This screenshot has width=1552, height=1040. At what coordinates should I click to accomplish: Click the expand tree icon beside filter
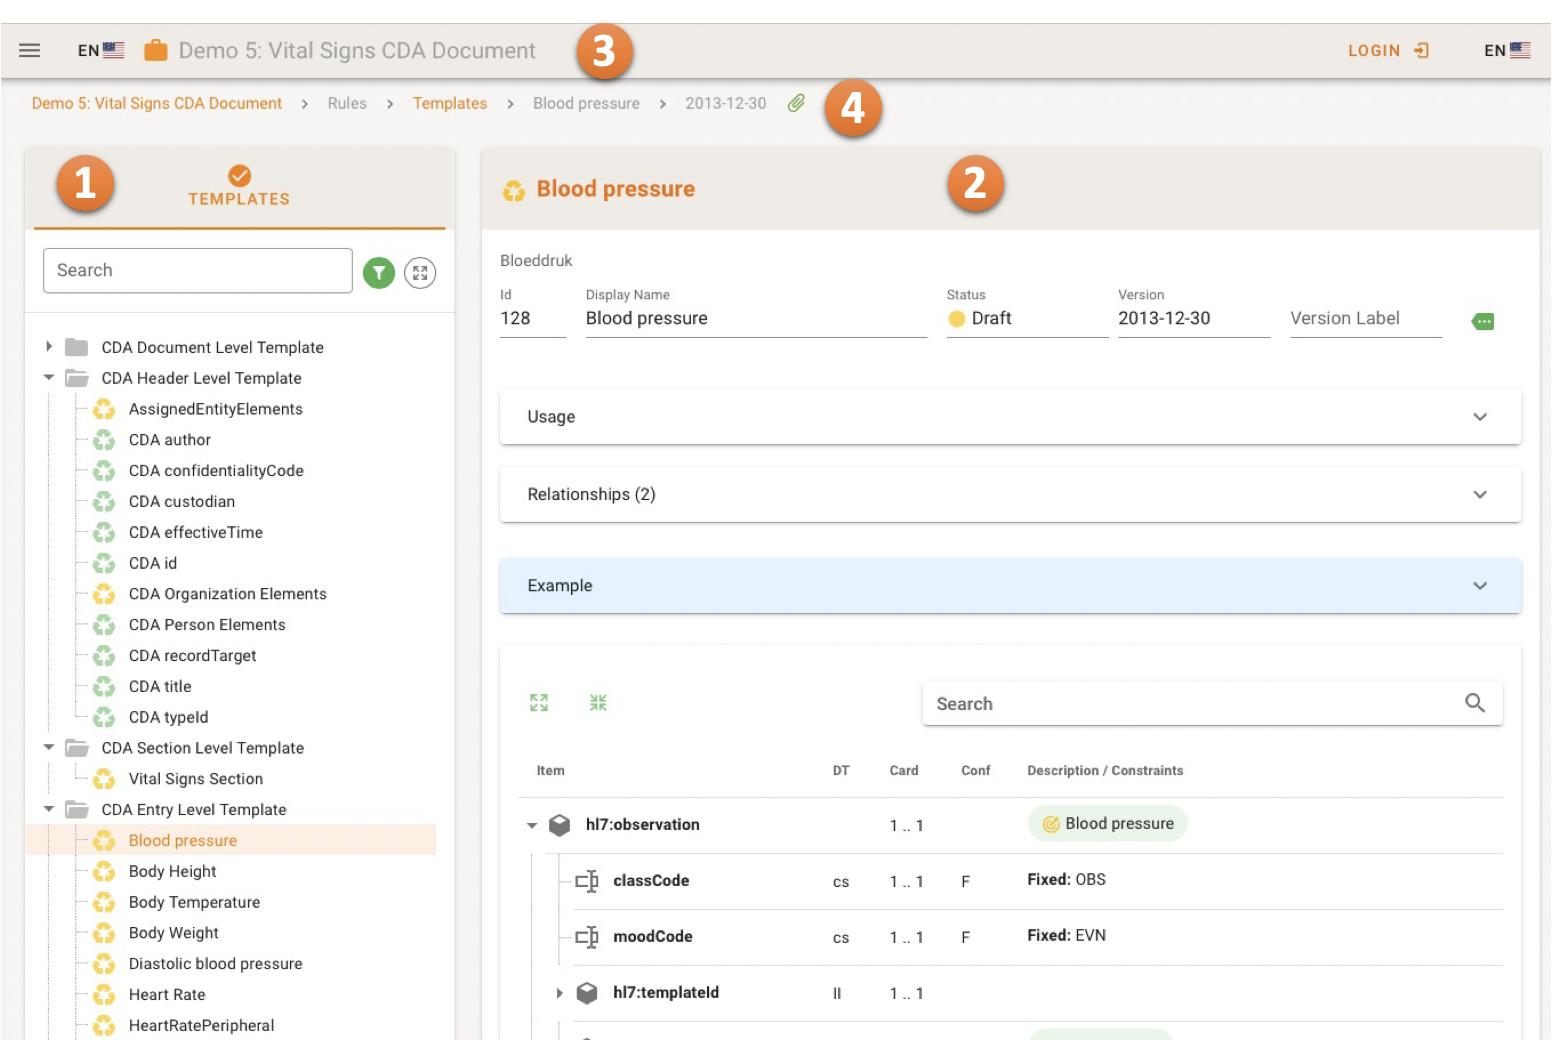point(420,272)
